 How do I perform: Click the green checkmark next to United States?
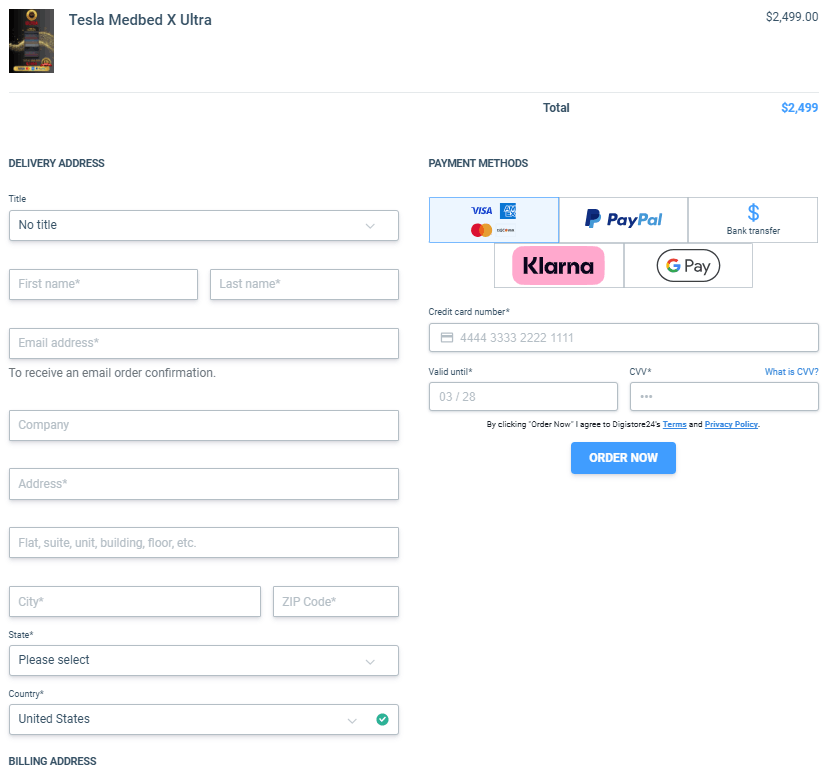(x=382, y=719)
